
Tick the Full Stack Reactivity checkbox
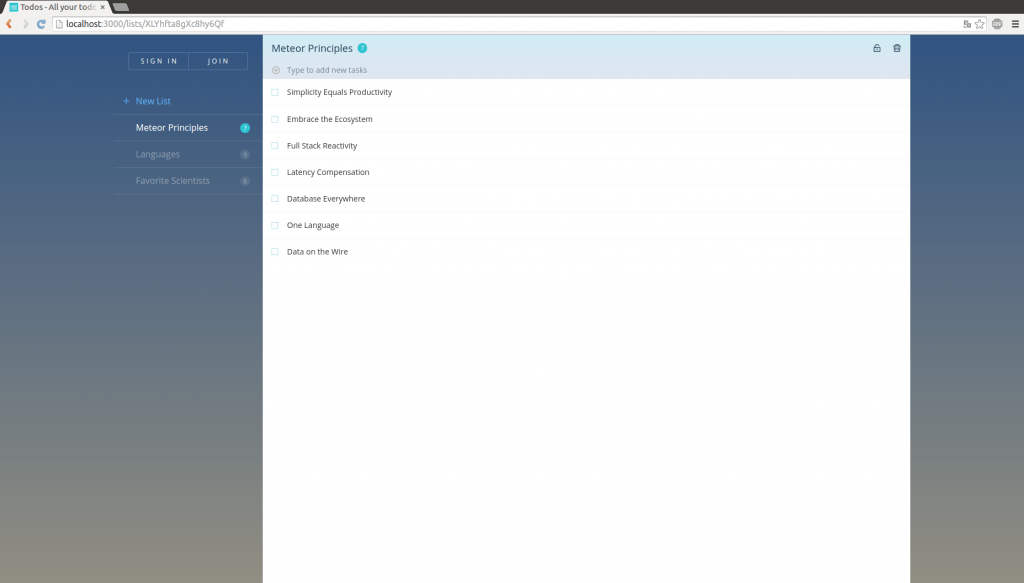tap(275, 145)
